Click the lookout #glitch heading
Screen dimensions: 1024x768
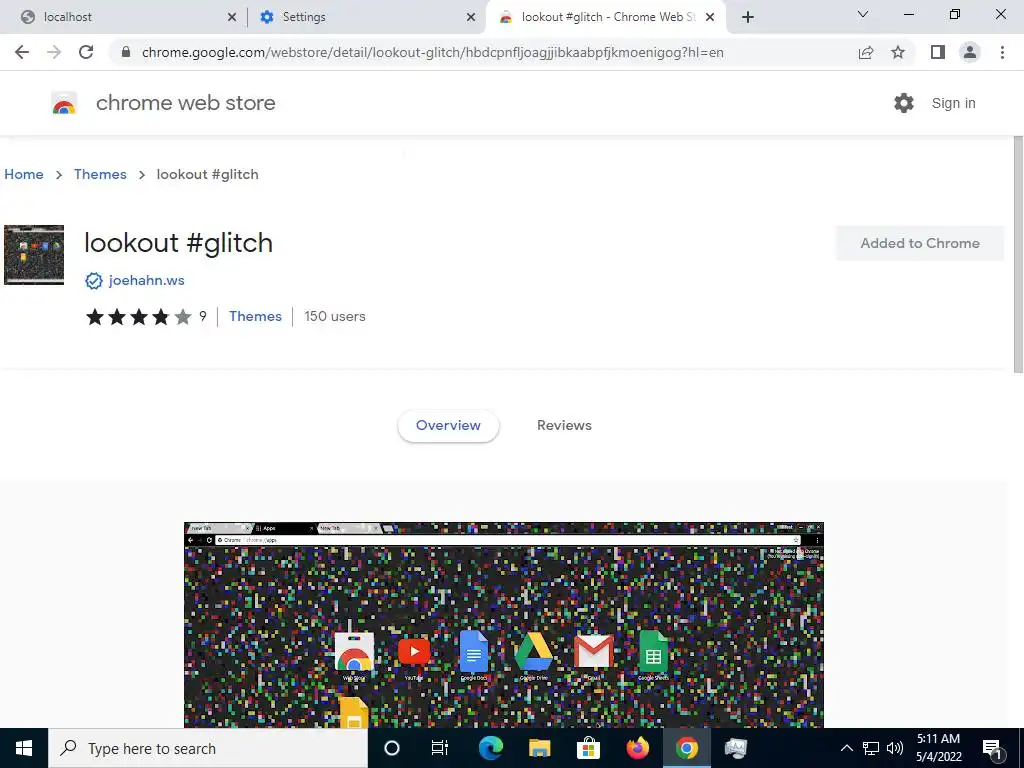178,243
